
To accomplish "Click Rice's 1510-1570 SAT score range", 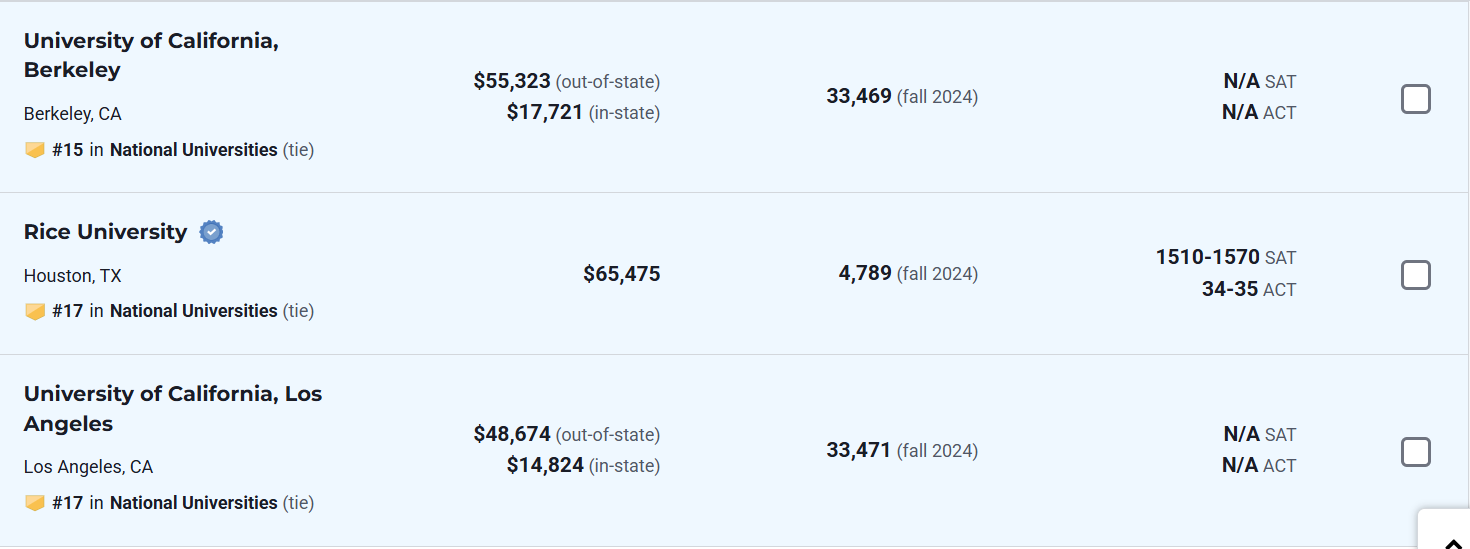I will click(1207, 257).
